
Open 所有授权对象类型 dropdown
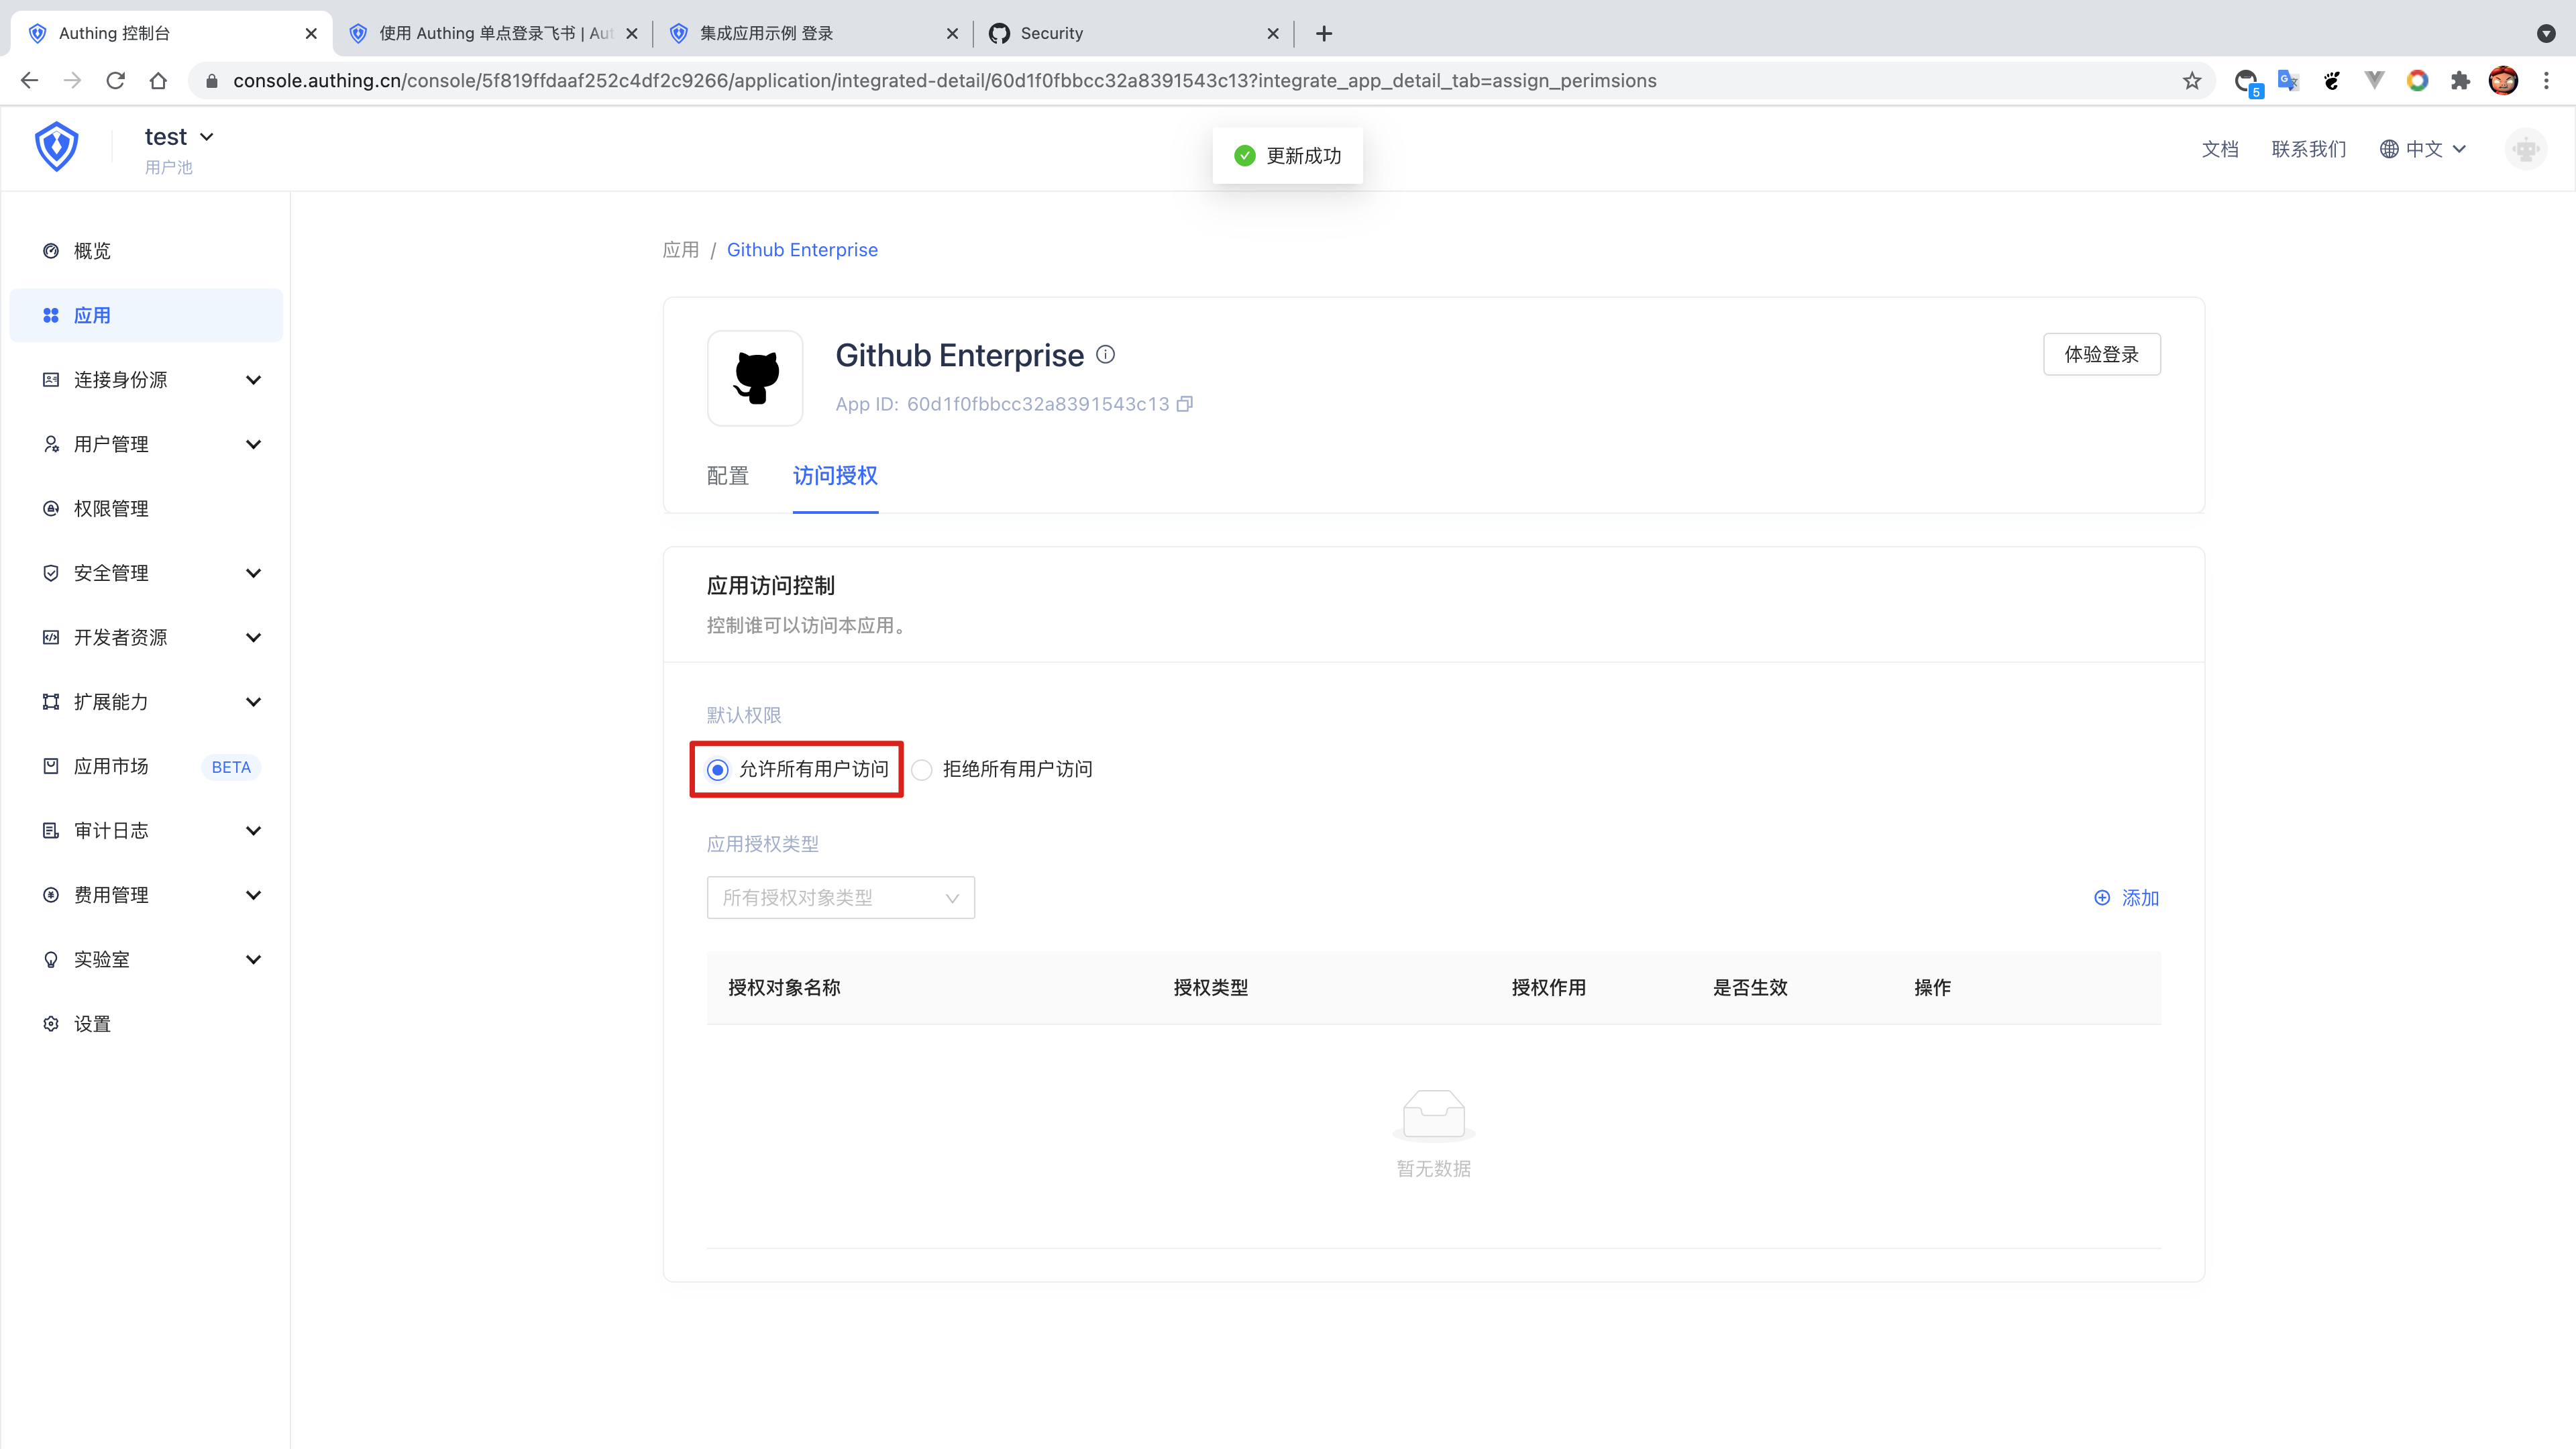840,898
